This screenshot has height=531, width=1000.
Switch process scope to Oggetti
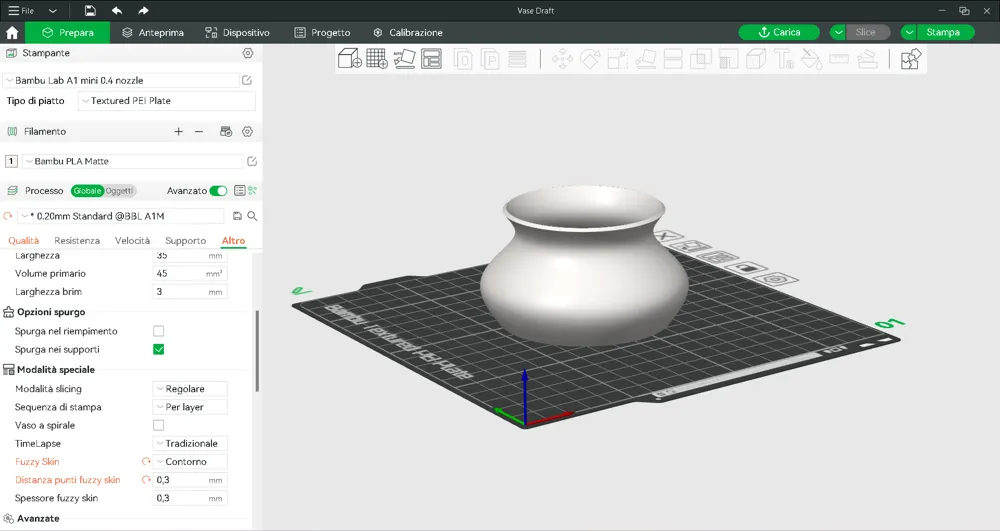tap(119, 191)
